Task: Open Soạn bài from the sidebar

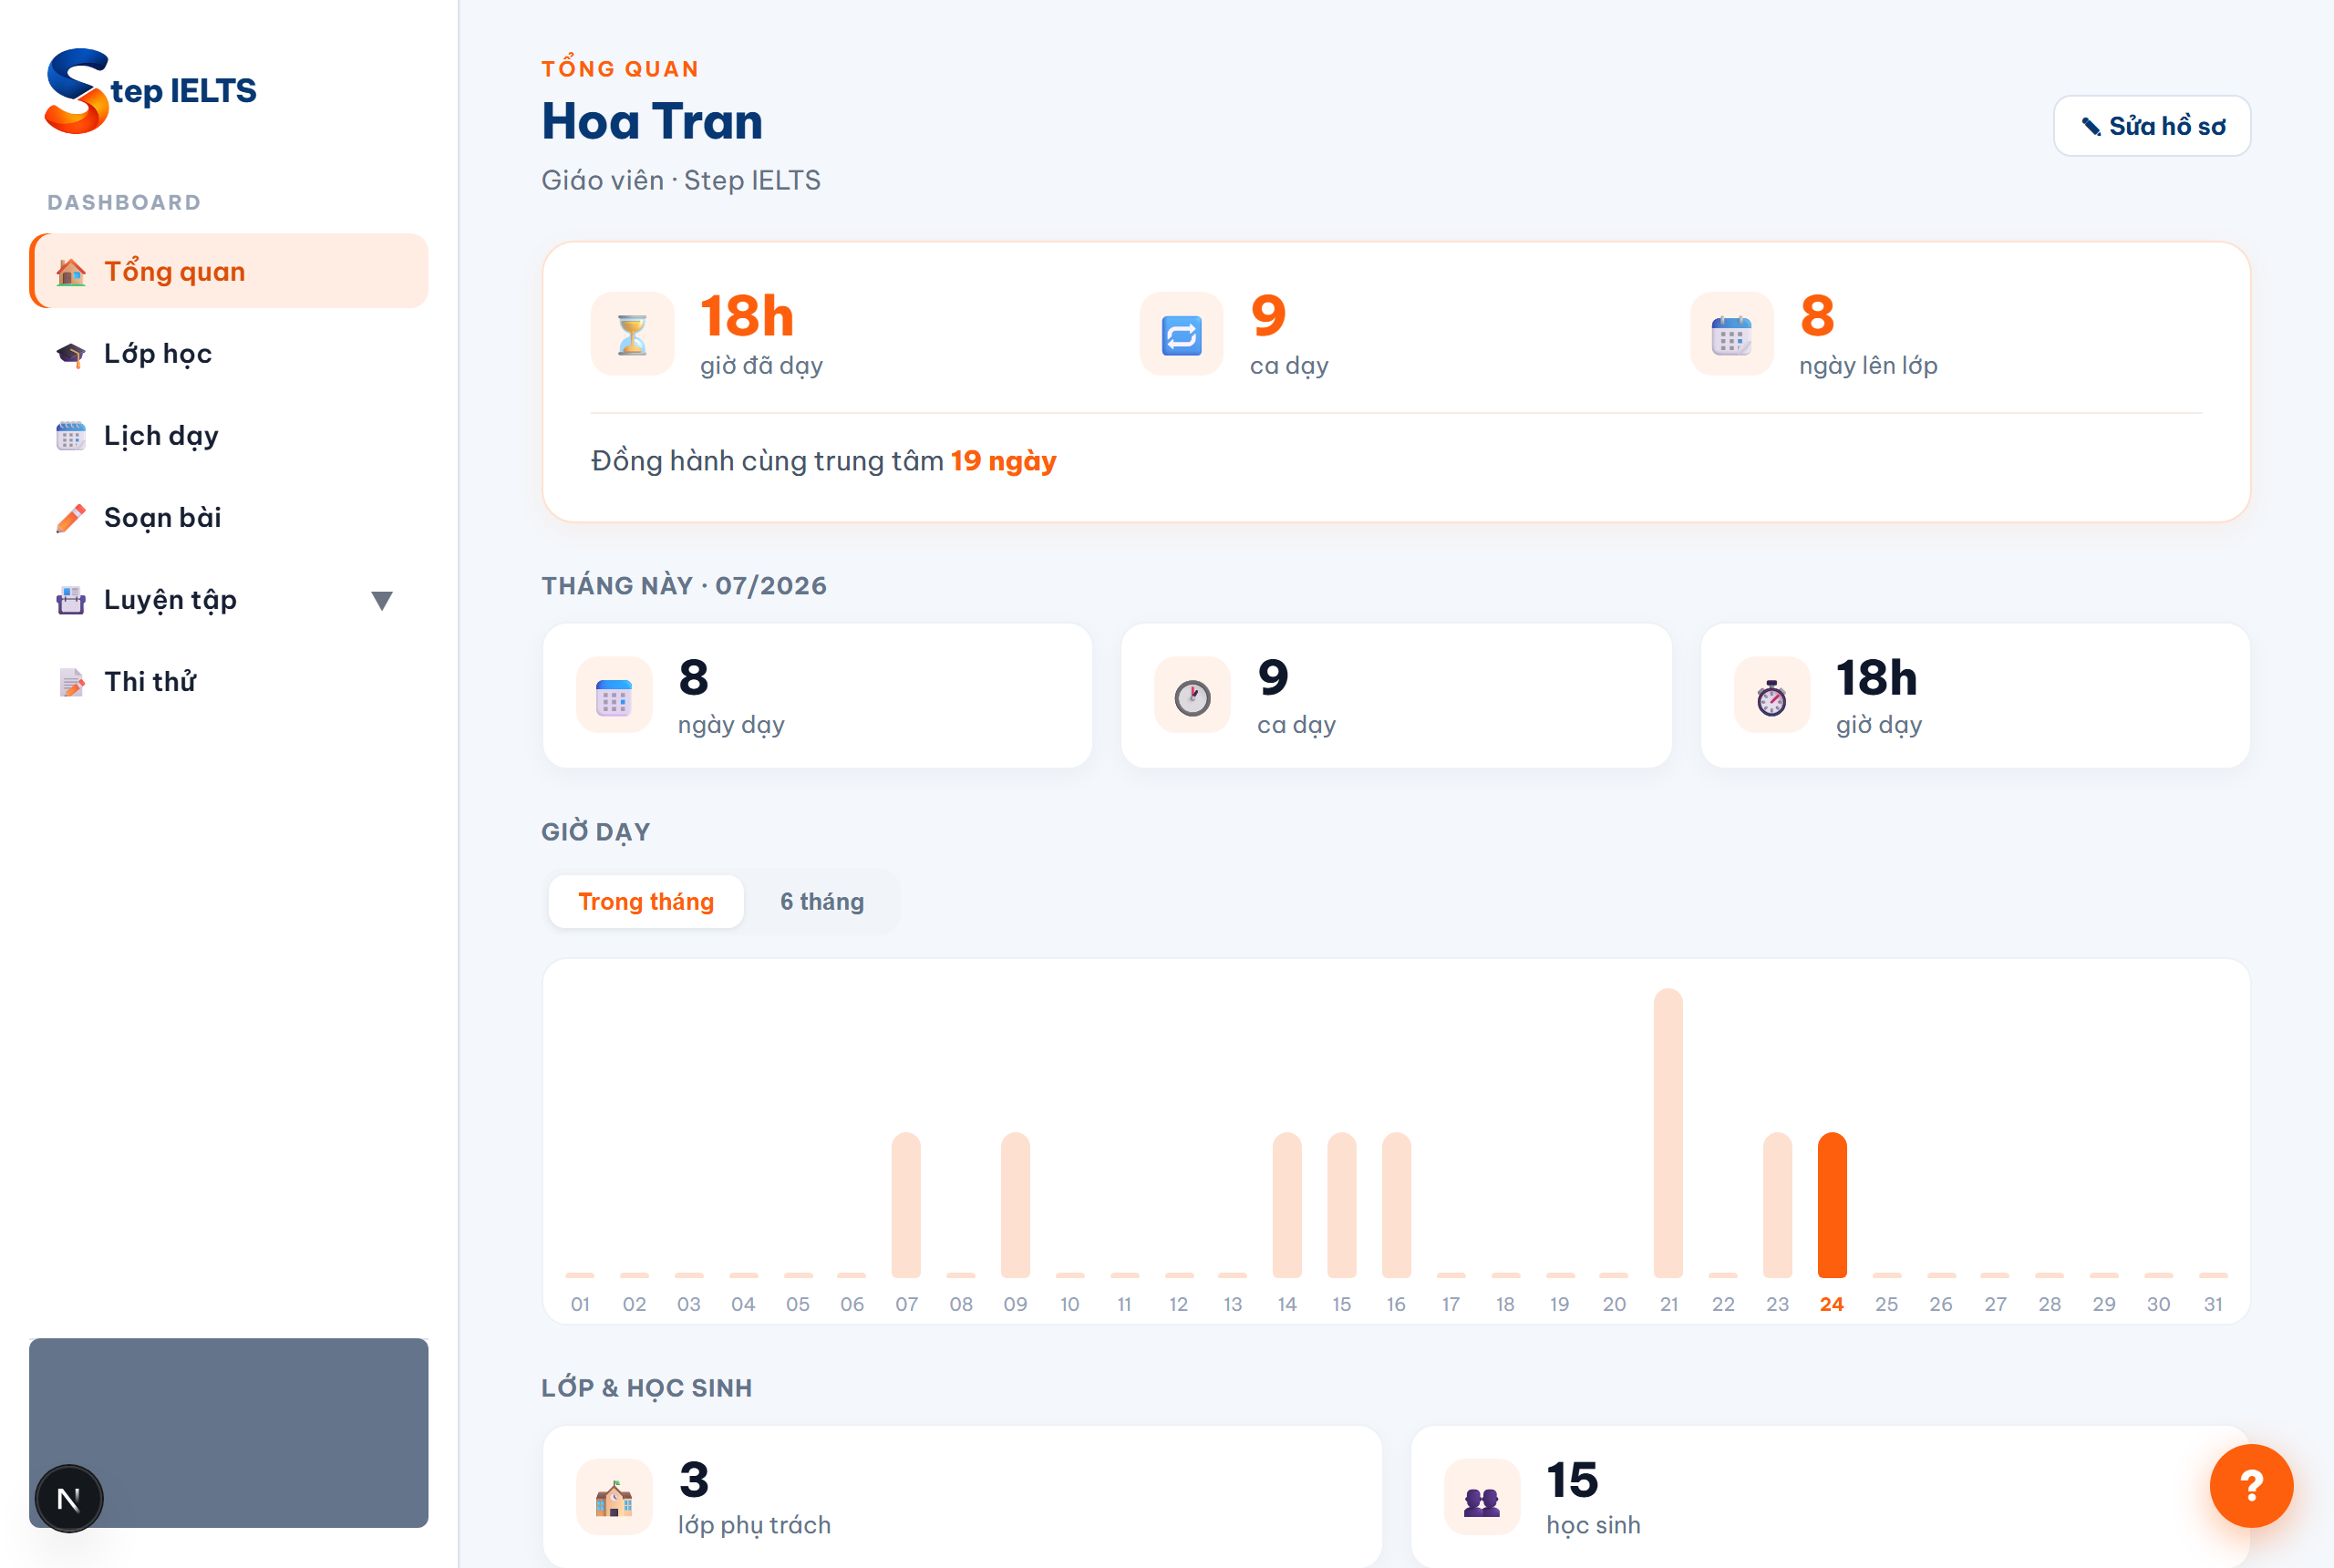Action: point(229,518)
